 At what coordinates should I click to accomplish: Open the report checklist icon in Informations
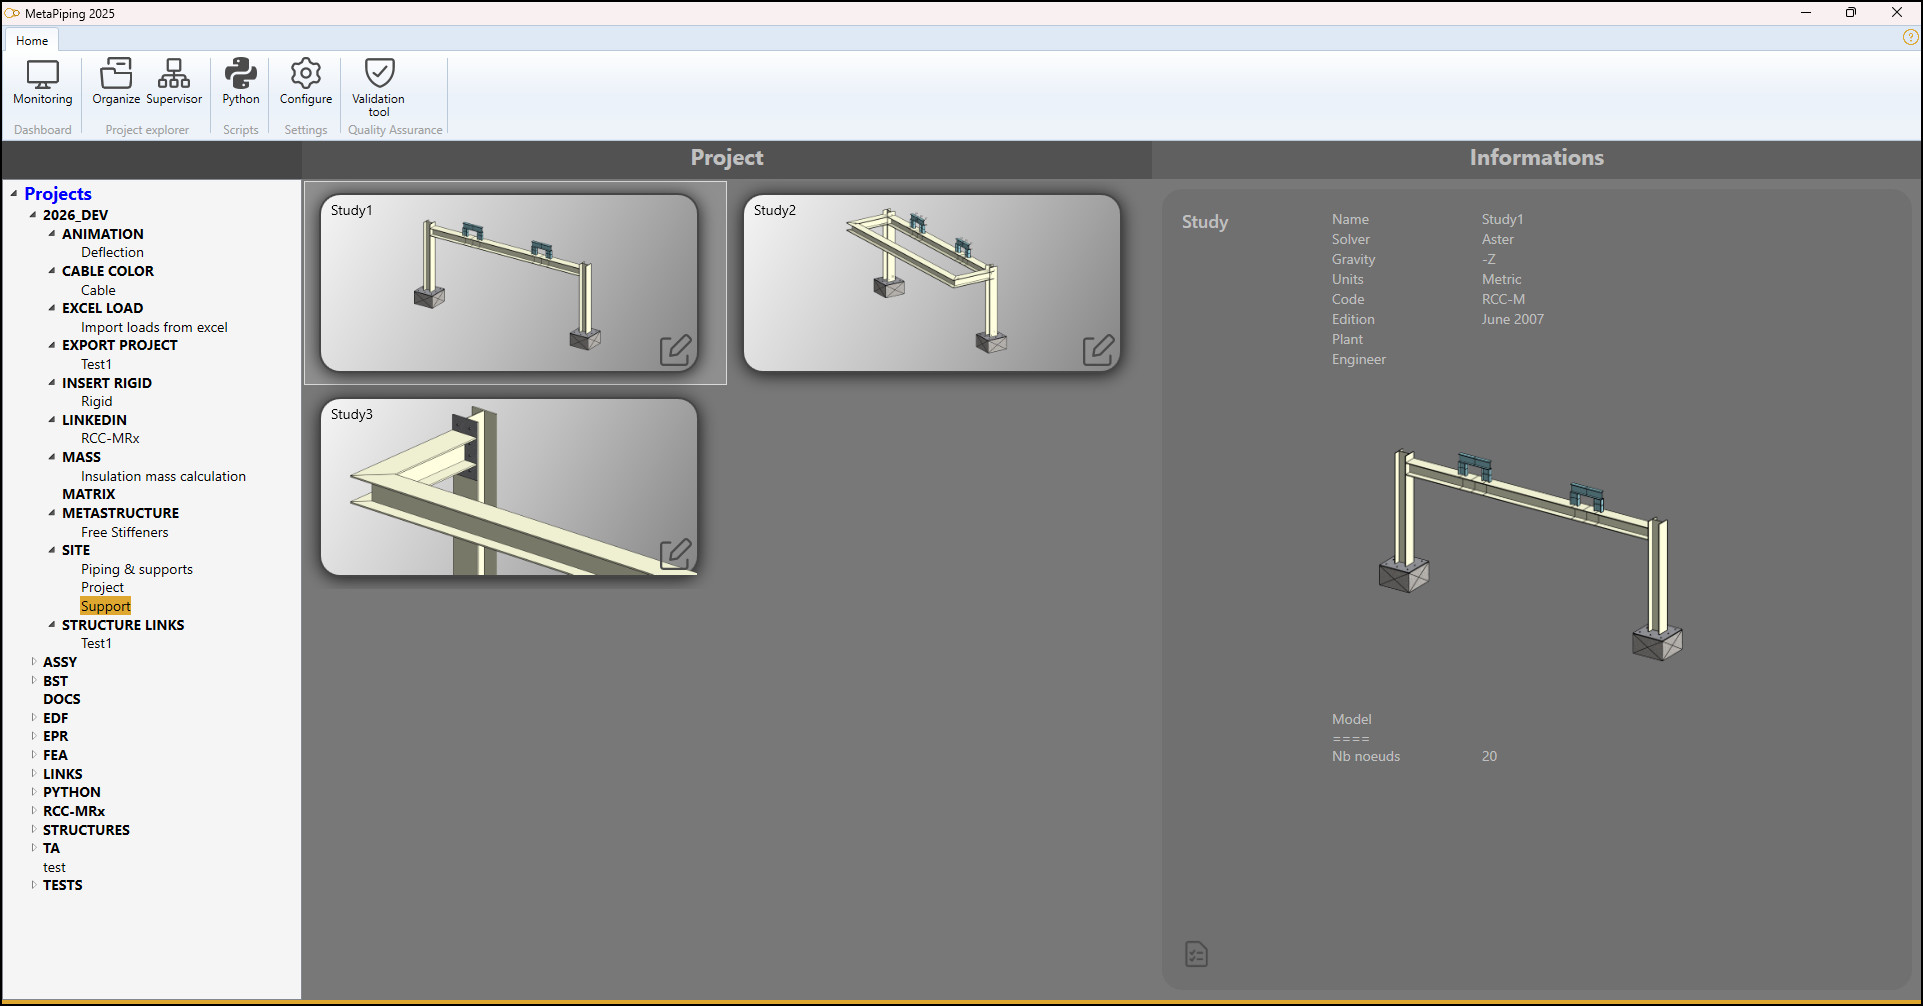point(1196,954)
